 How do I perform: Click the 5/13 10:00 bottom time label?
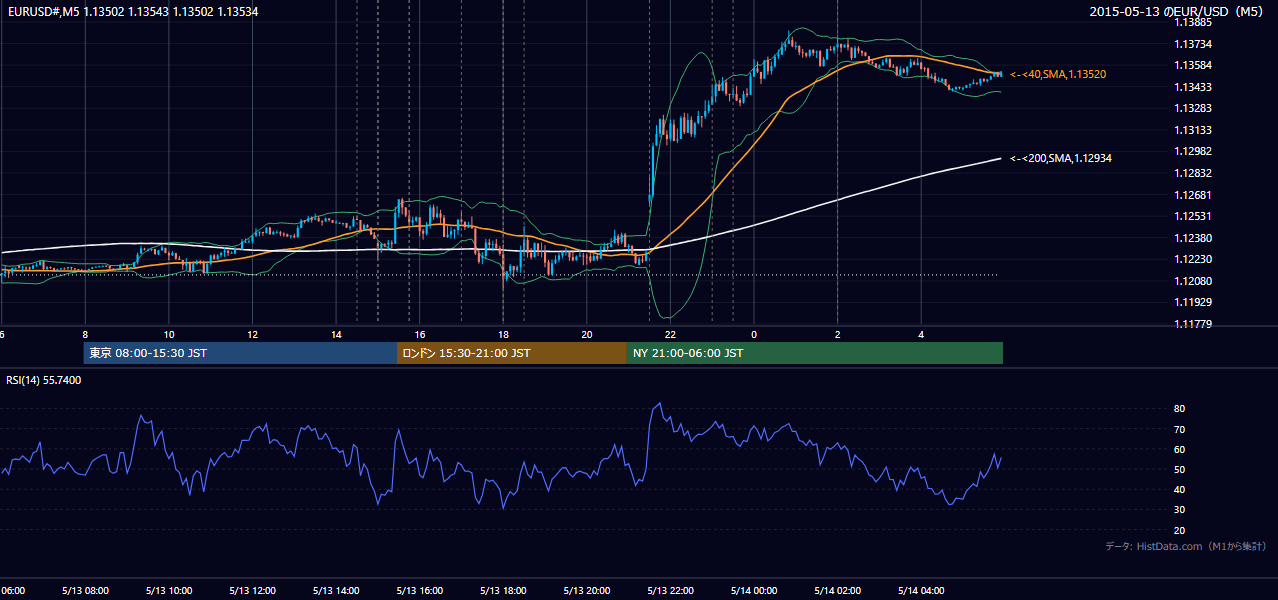[169, 591]
